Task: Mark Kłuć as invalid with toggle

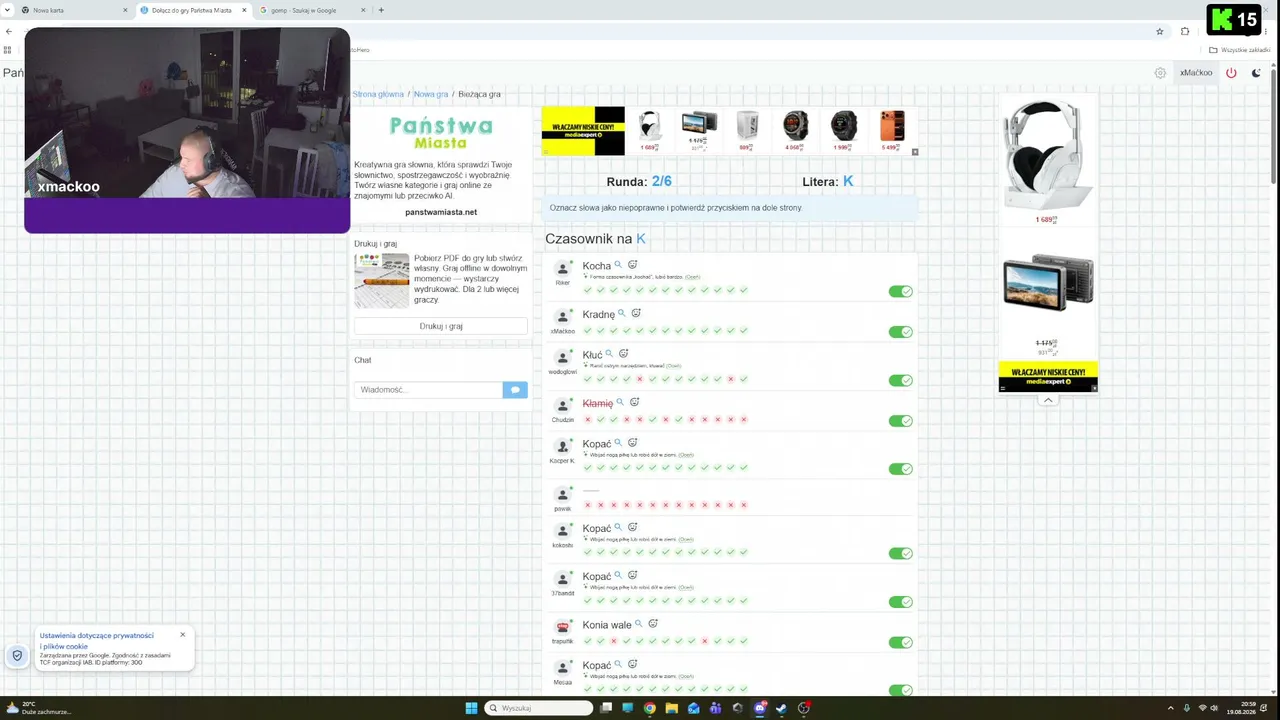Action: pyautogui.click(x=901, y=381)
